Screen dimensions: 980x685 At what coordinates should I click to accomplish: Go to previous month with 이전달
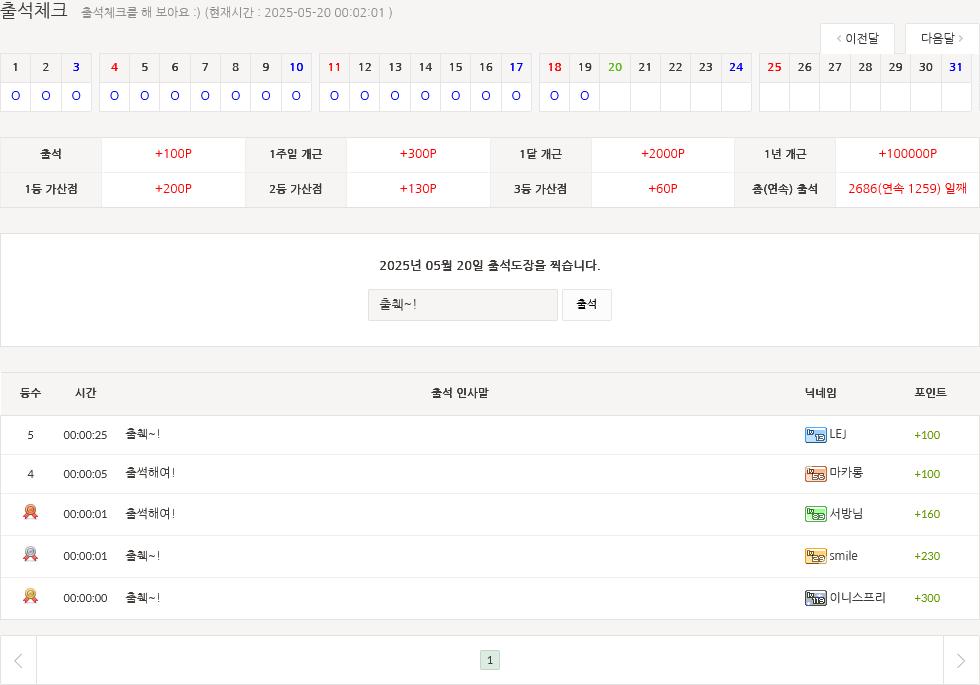pyautogui.click(x=857, y=39)
